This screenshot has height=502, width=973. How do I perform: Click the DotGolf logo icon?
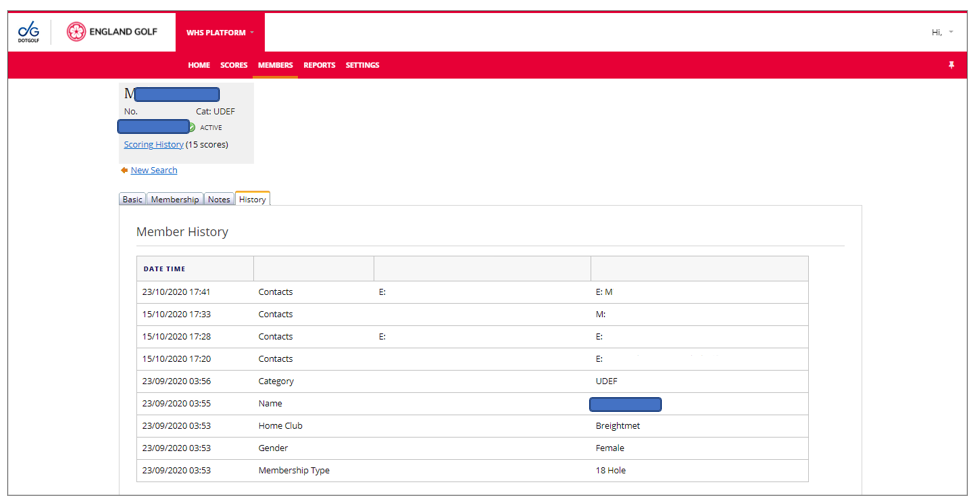pos(29,32)
